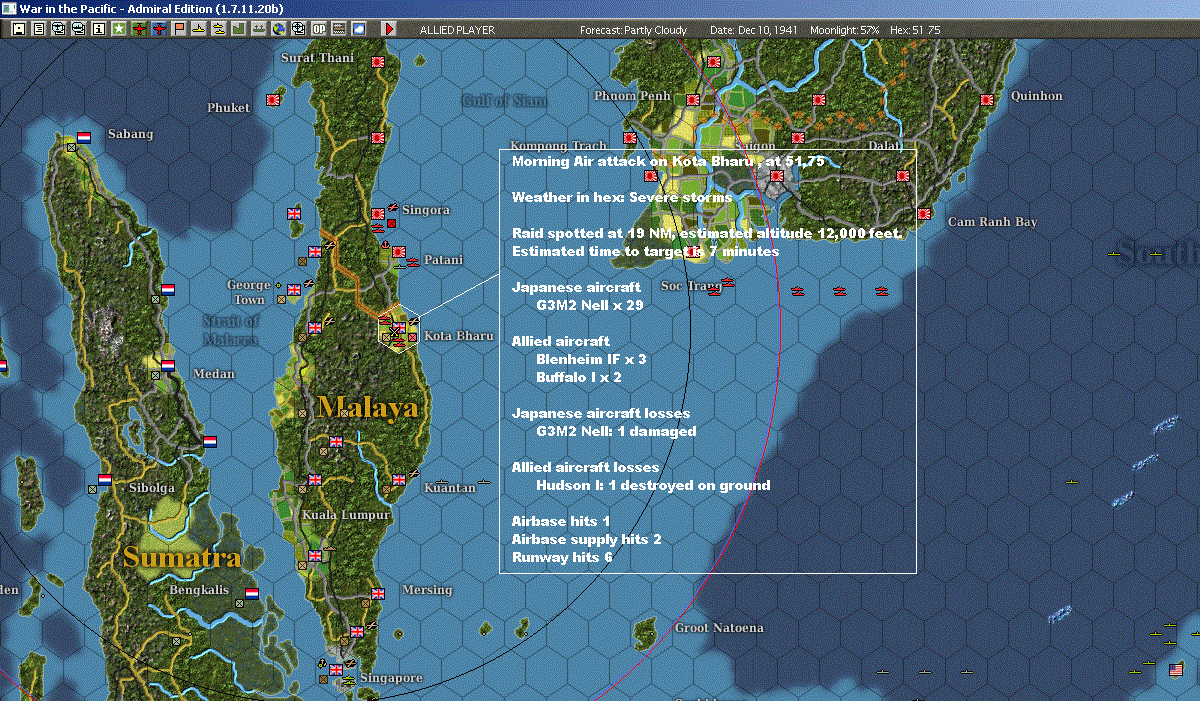Viewport: 1200px width, 701px height.
Task: Select Dutch flag at Sibolga
Action: [x=106, y=479]
